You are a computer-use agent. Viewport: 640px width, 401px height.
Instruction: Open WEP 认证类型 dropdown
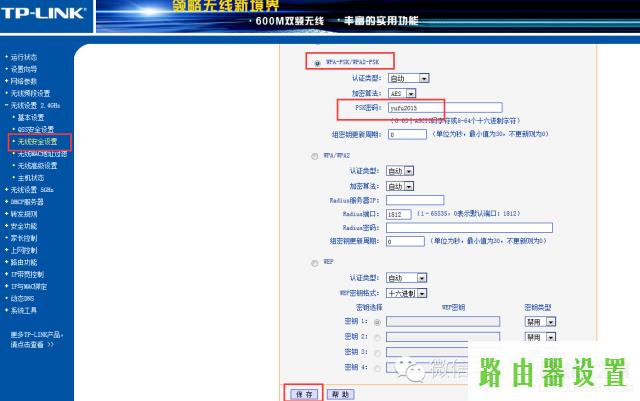(407, 278)
